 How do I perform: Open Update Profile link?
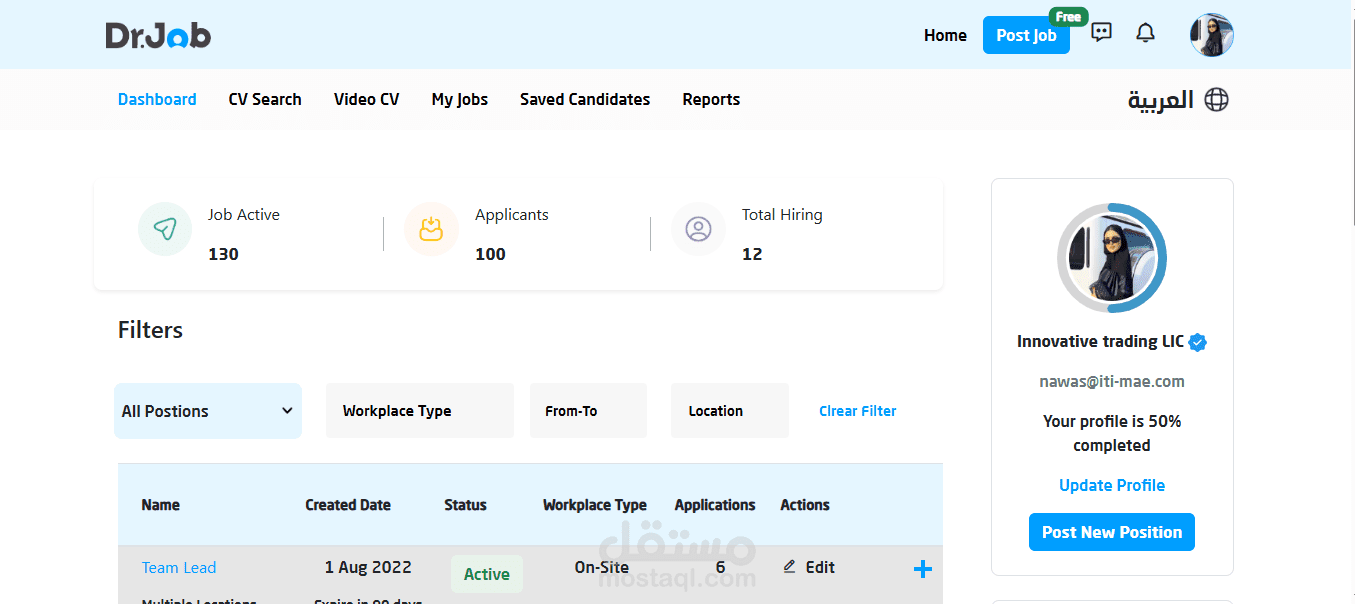[1111, 485]
